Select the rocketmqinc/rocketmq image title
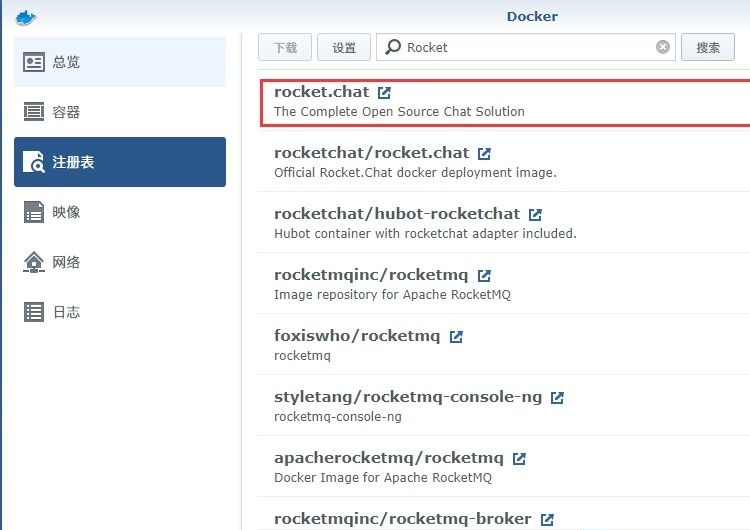 pos(371,275)
